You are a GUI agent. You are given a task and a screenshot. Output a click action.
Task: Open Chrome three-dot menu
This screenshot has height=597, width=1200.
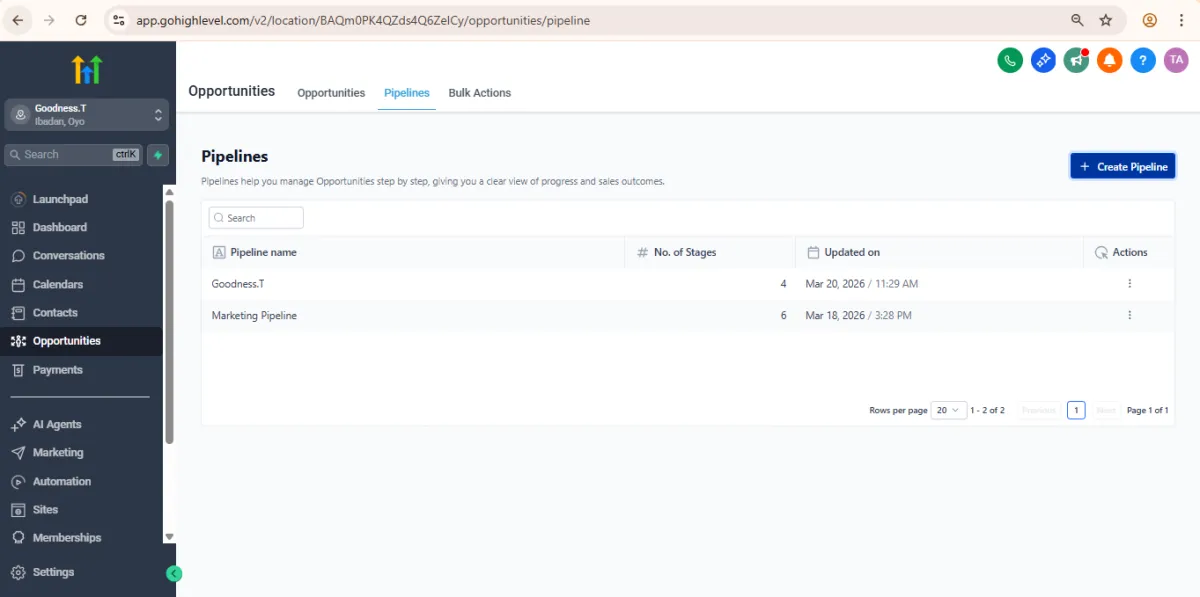[1181, 20]
